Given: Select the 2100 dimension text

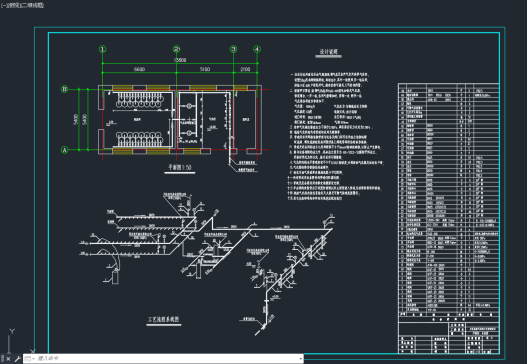Looking at the screenshot, I should pos(245,69).
